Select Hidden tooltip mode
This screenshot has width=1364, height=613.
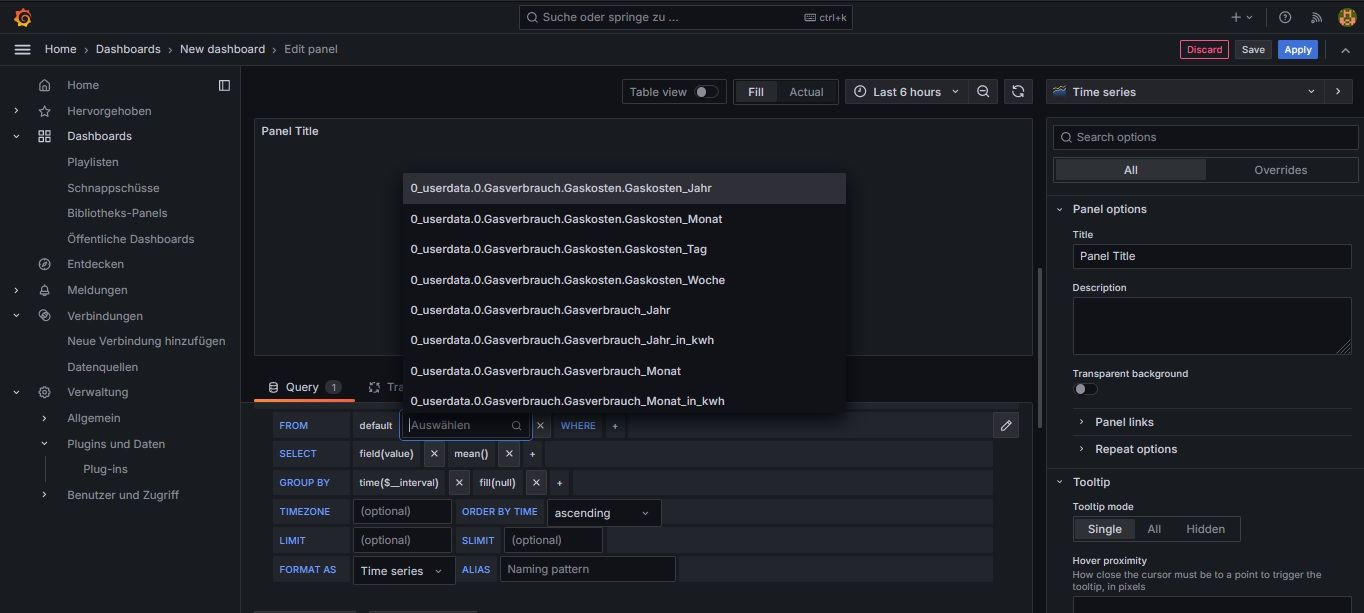click(x=1204, y=529)
